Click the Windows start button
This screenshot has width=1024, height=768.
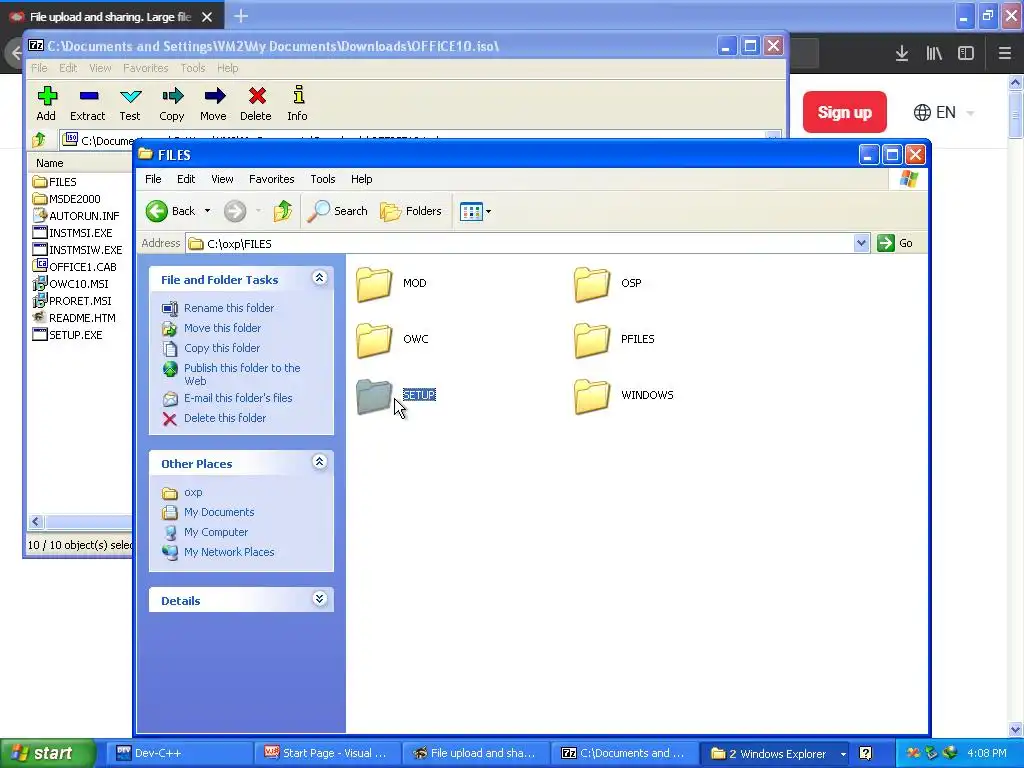47,754
